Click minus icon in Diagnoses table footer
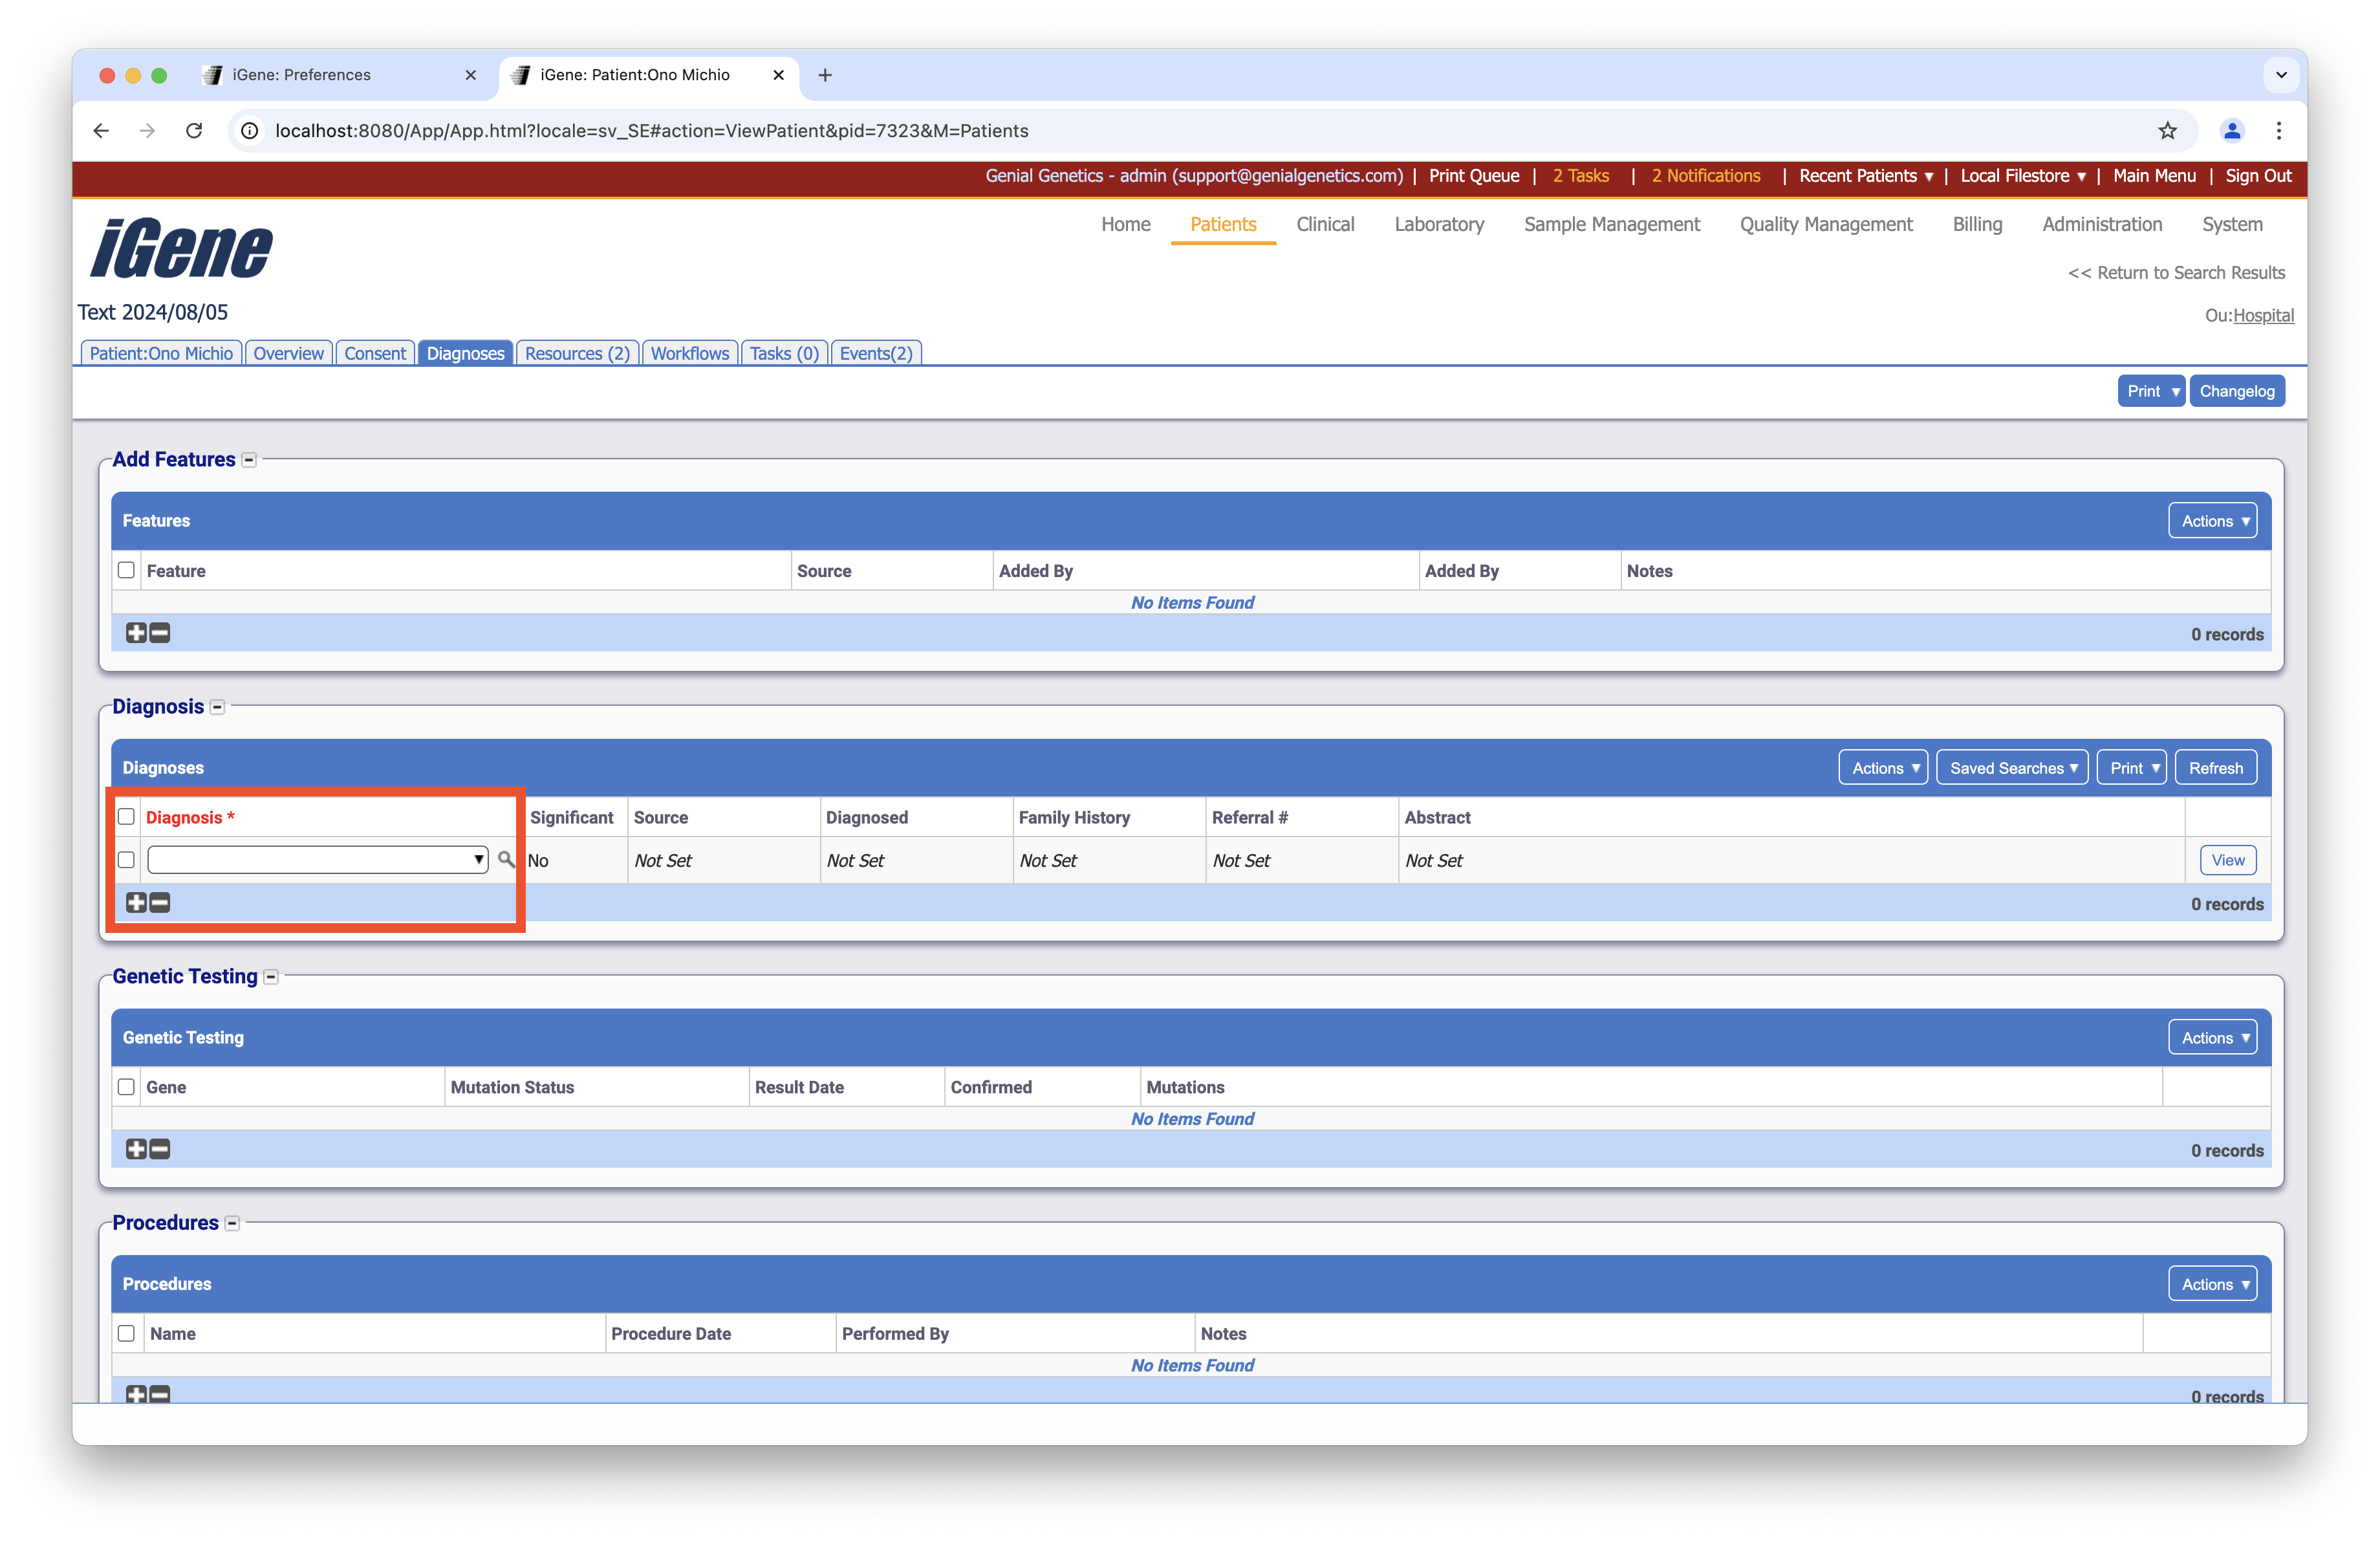 coord(160,903)
